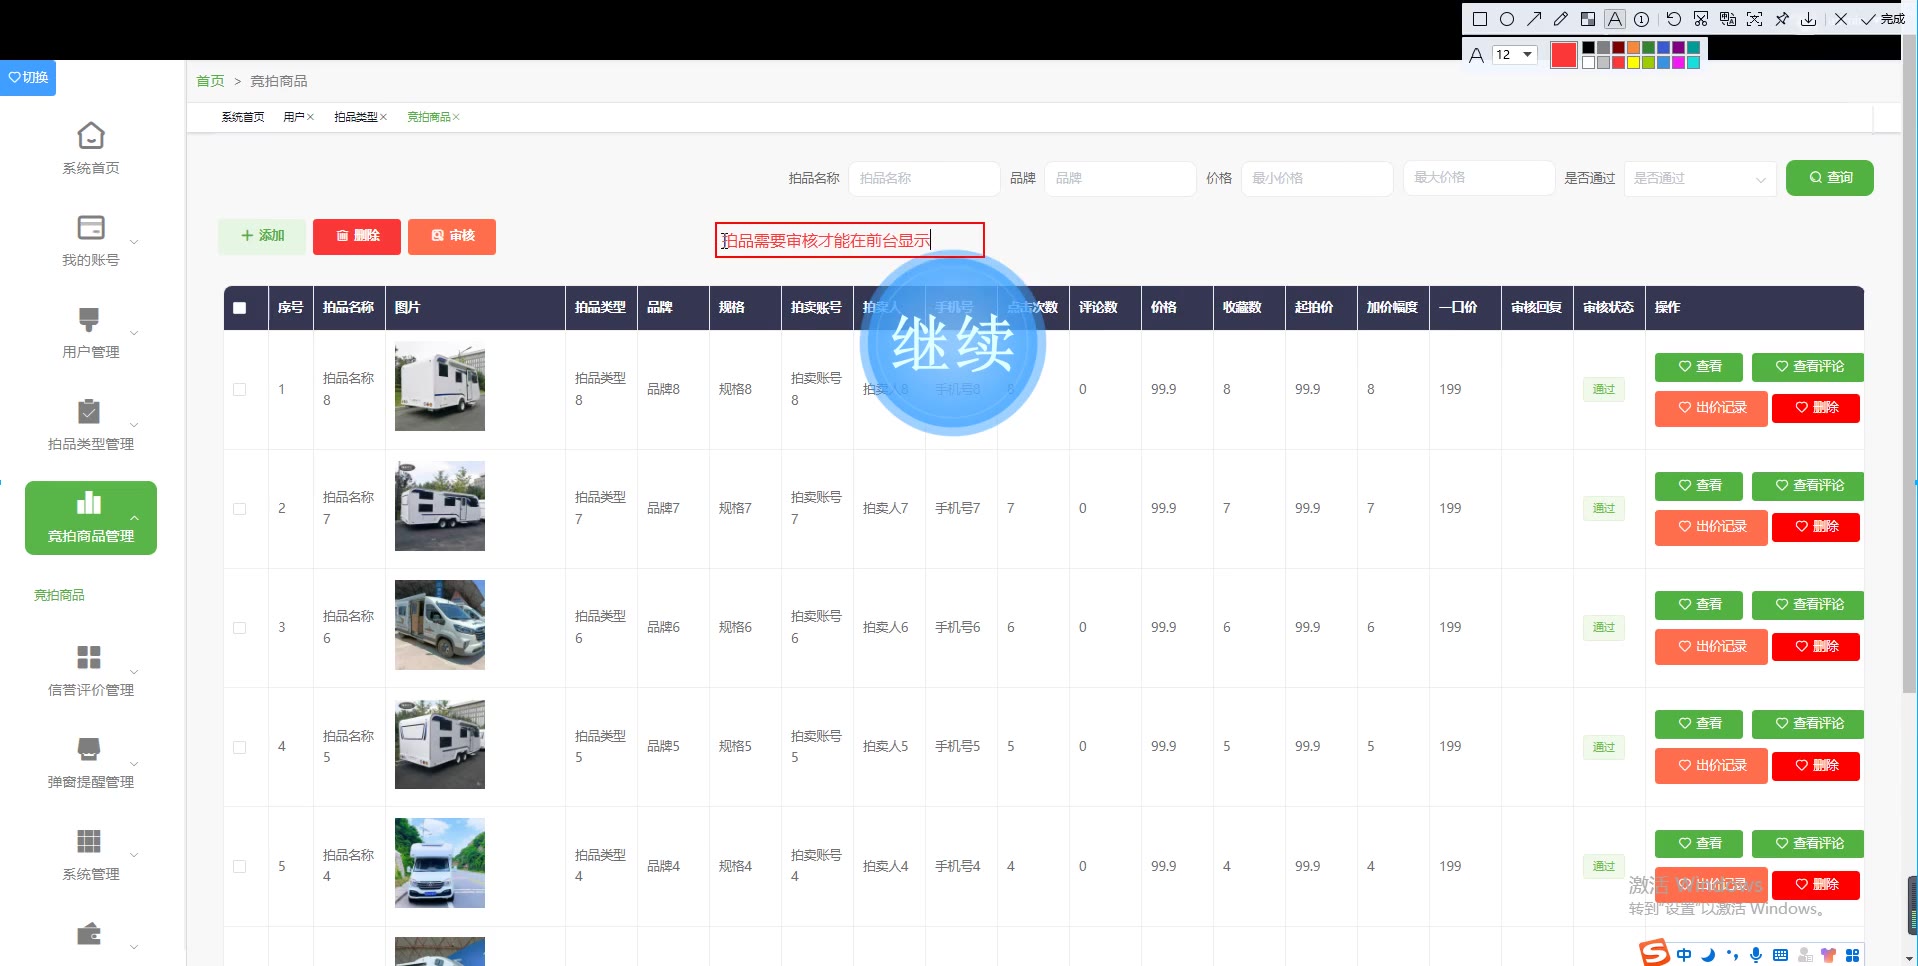
Task: Expand the 系统管理 menu chevron
Action: coord(134,856)
